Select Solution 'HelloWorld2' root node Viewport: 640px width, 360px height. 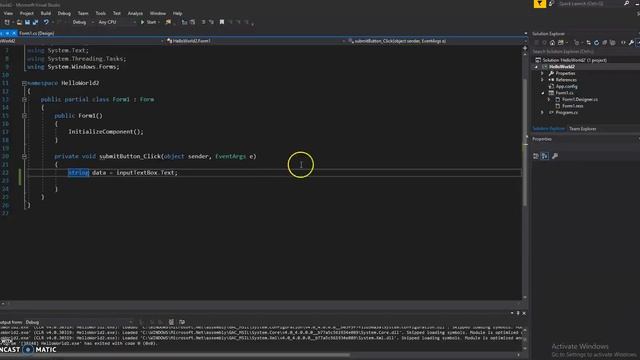[571, 60]
